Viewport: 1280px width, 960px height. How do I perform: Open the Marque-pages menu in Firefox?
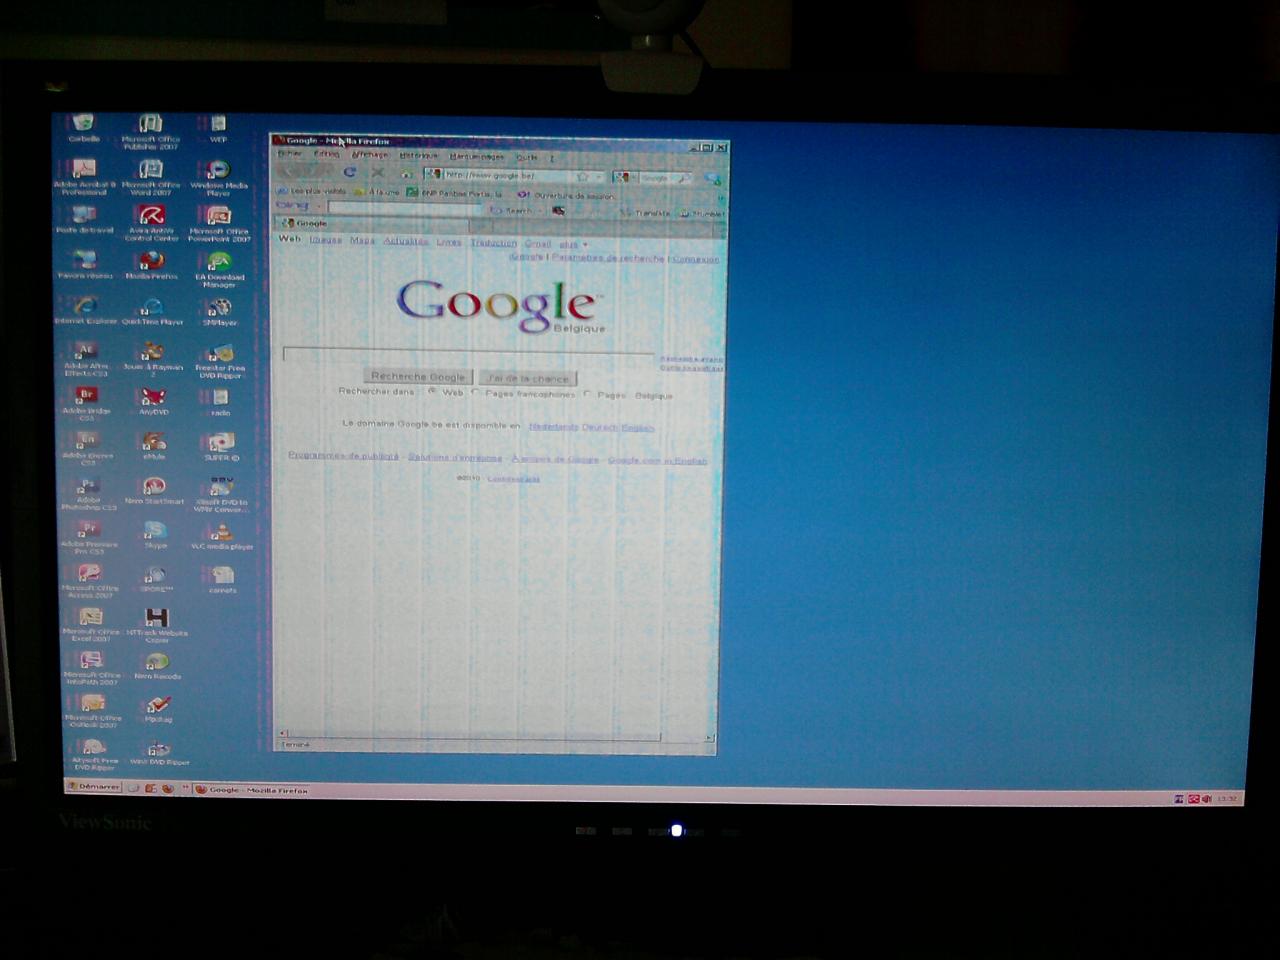476,156
